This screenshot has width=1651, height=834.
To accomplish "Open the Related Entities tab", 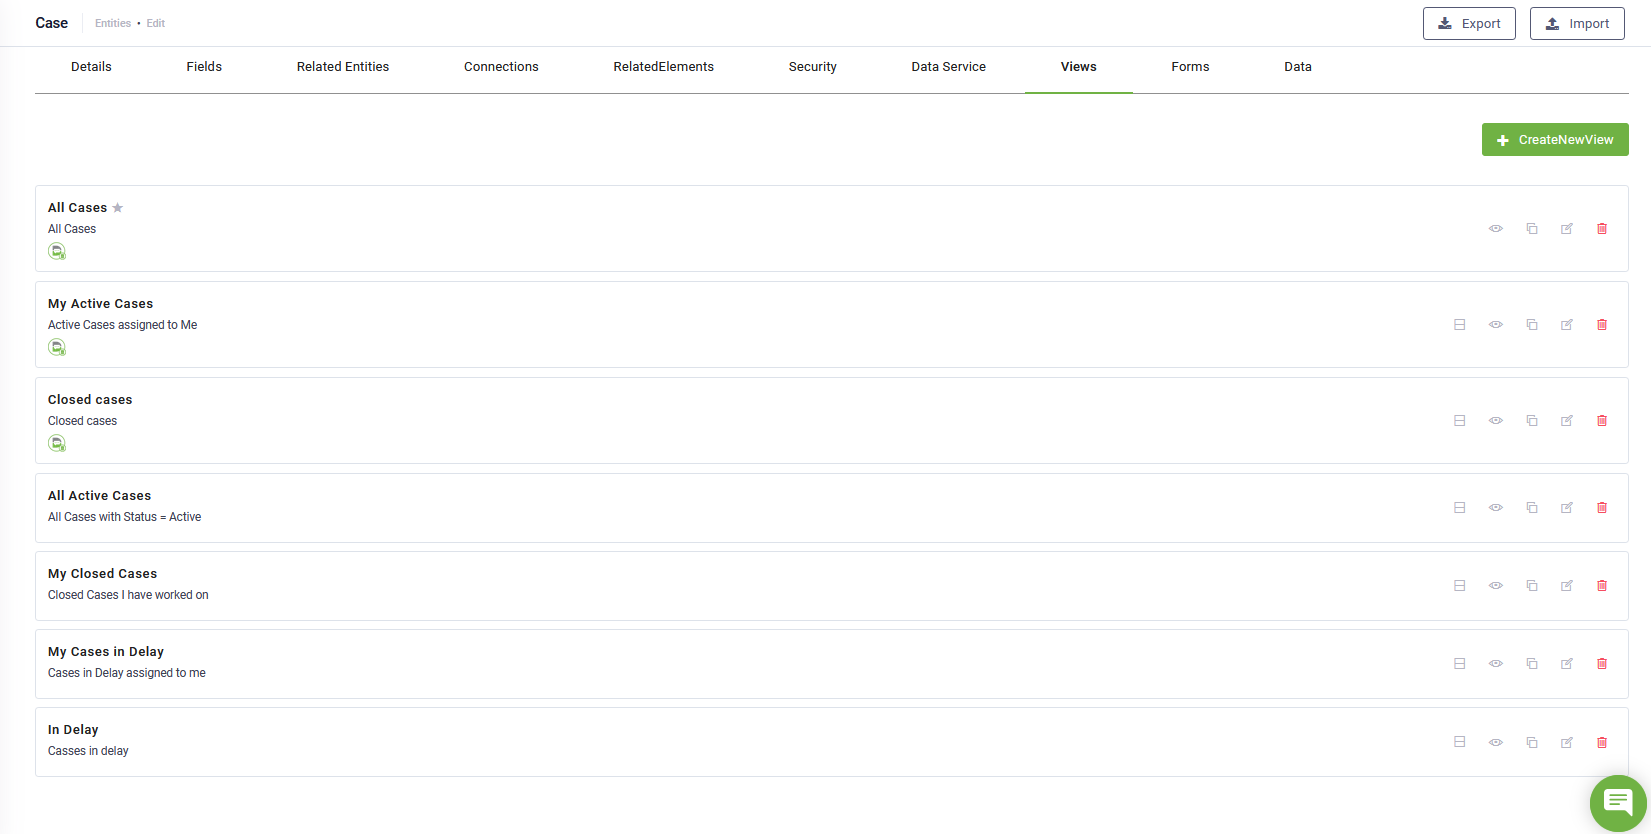I will [343, 67].
